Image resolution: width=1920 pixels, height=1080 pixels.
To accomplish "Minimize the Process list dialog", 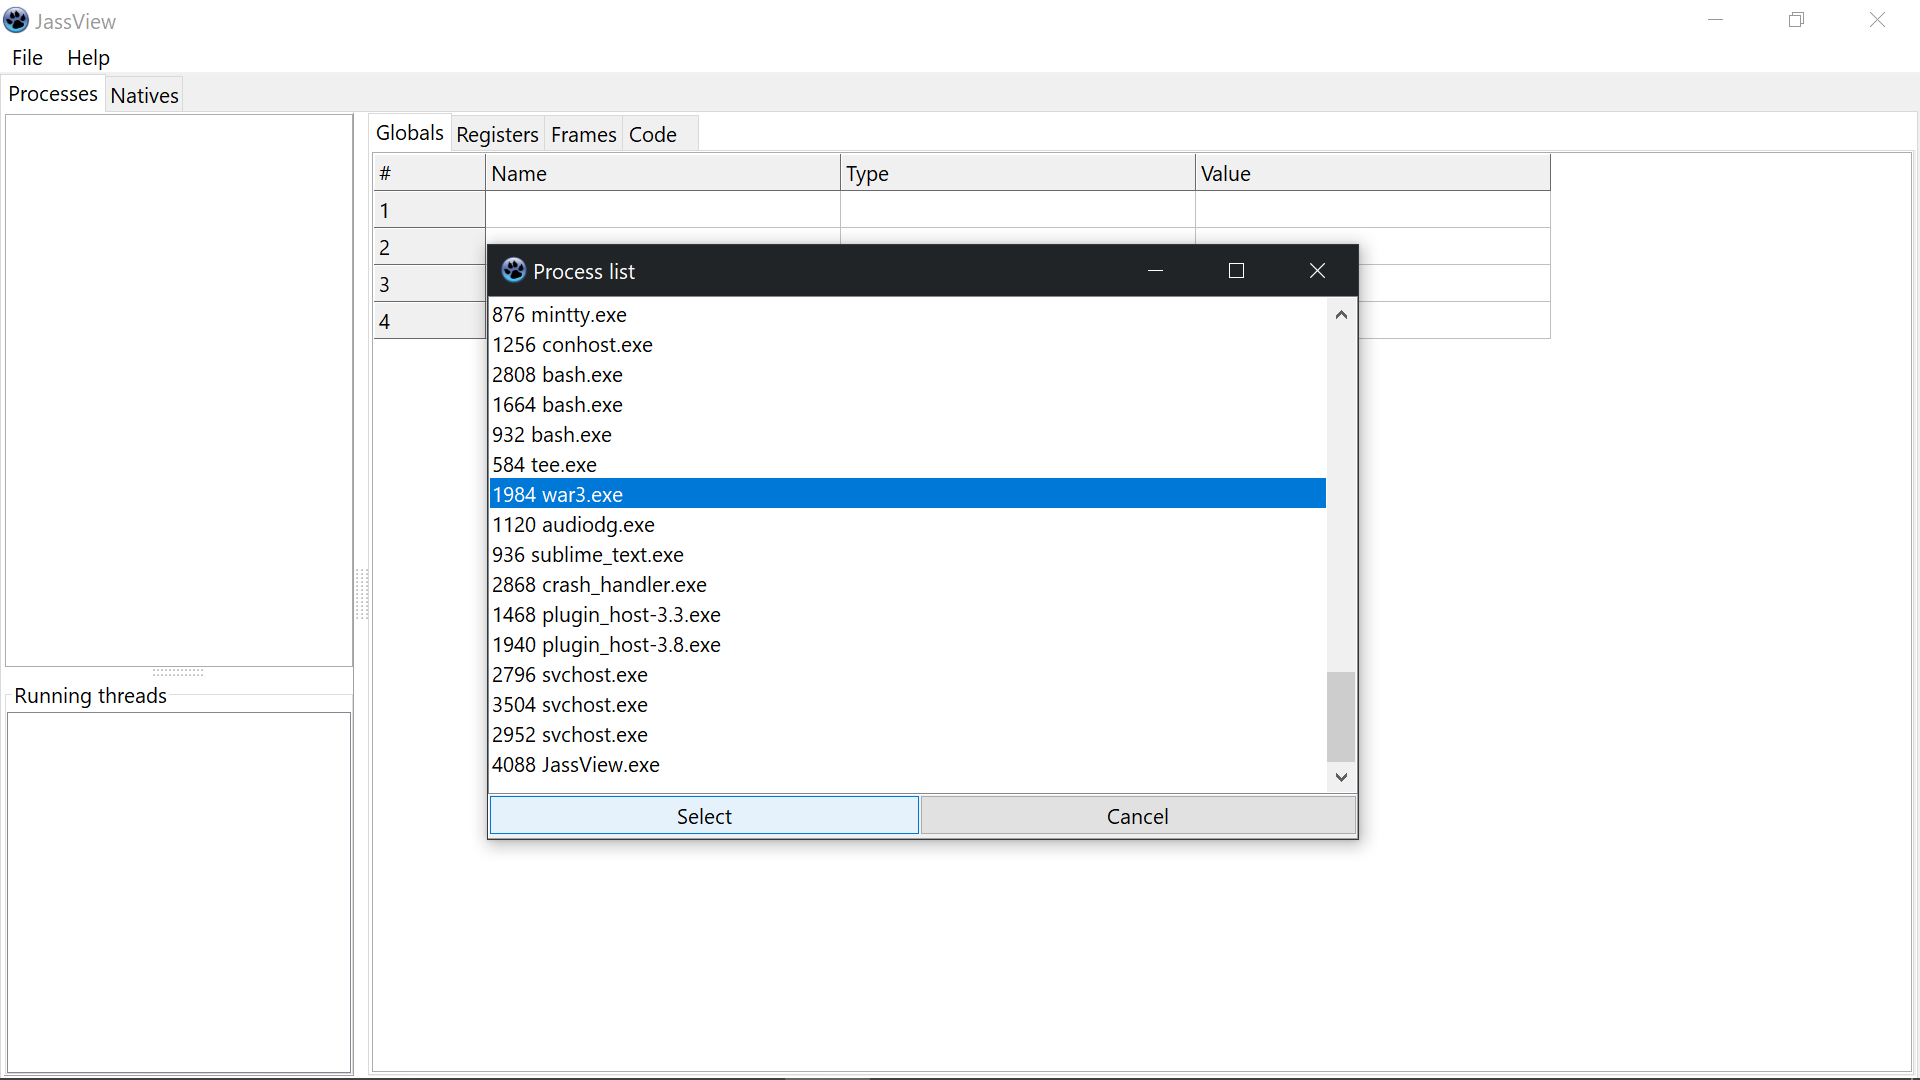I will point(1155,271).
